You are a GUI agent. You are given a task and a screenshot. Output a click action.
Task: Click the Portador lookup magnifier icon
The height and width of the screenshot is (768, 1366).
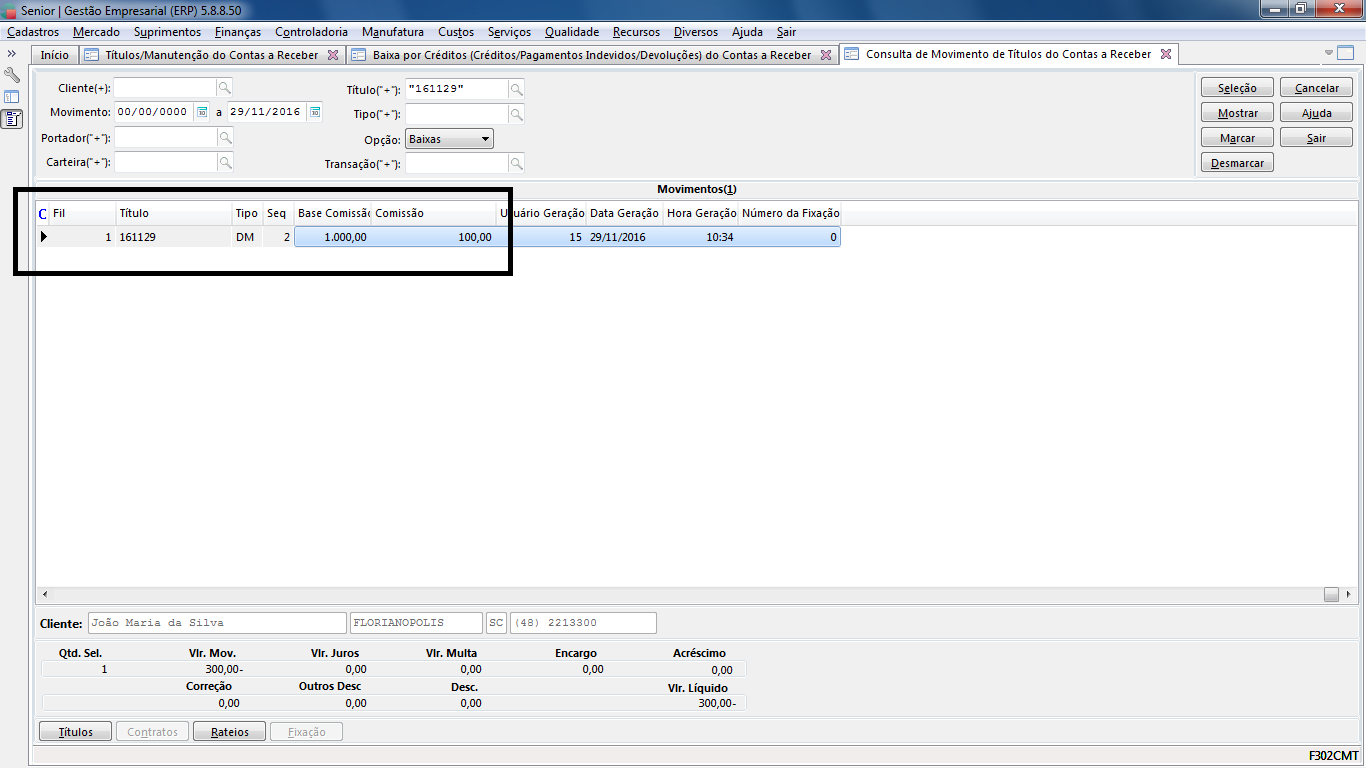point(225,137)
